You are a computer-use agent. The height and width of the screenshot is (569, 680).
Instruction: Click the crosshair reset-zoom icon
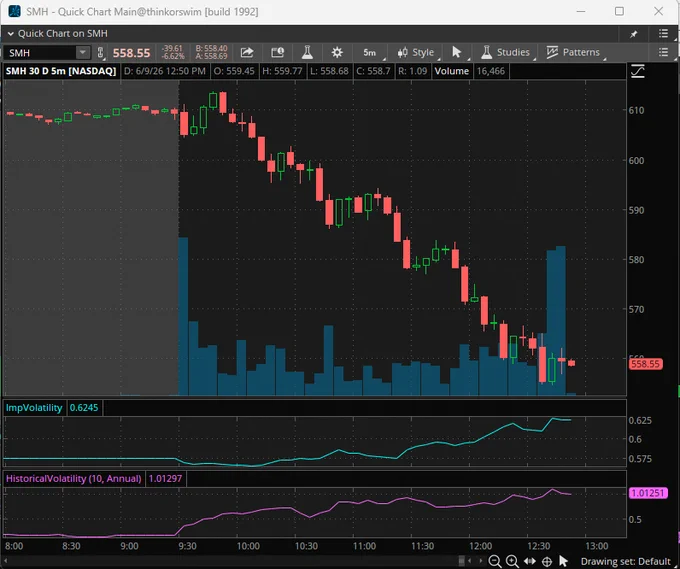tap(547, 562)
